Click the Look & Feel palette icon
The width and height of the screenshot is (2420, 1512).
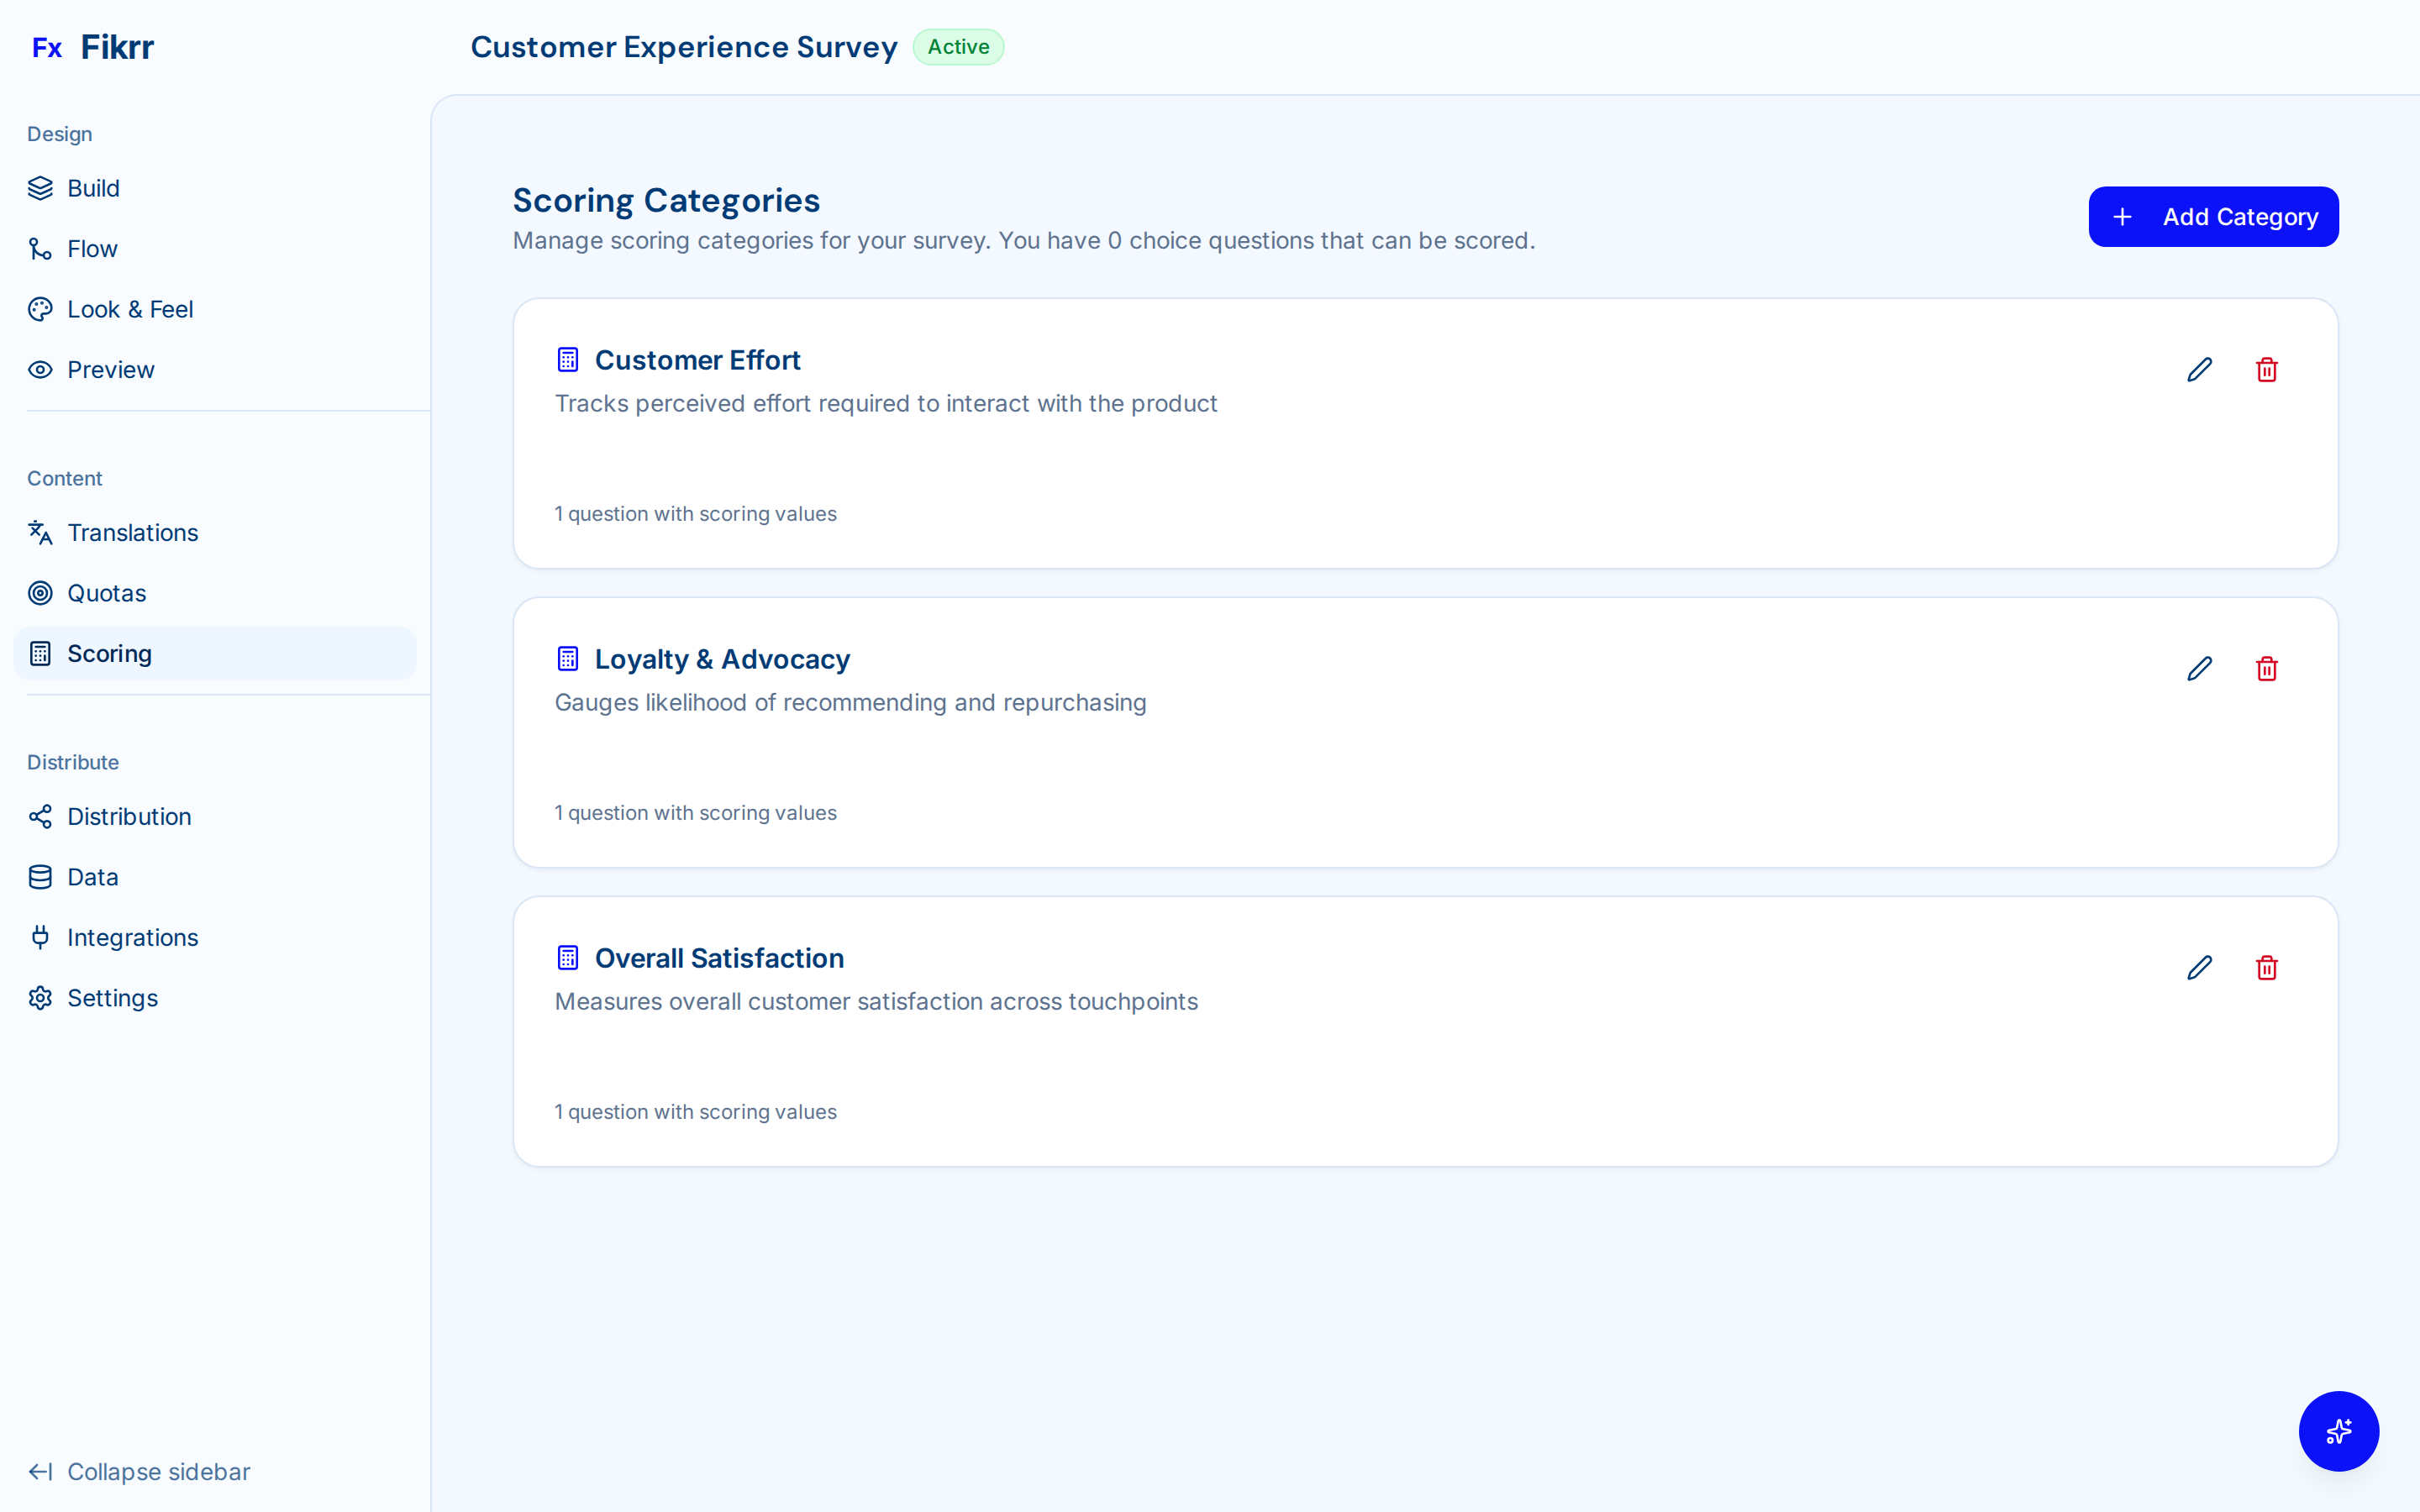[40, 309]
